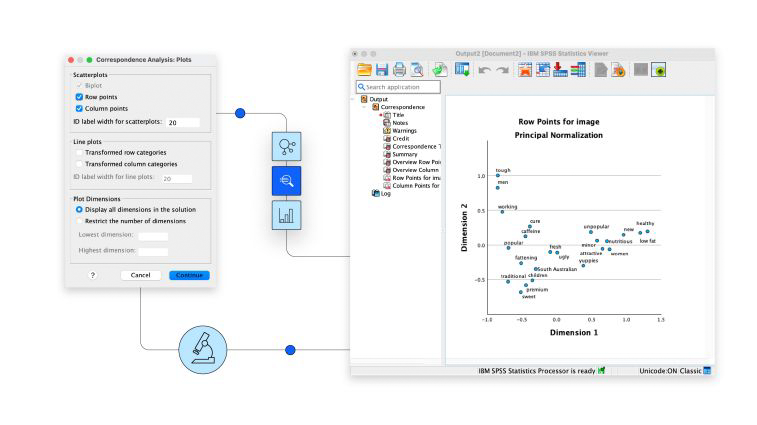Click chart title Row Points for image
This screenshot has height=425, width=757.
point(559,122)
